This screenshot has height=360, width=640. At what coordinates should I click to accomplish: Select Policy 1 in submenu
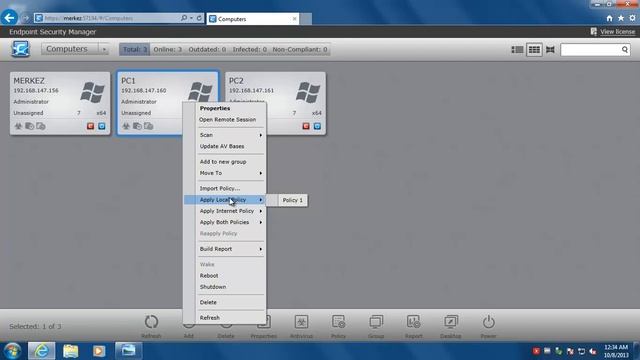click(x=293, y=200)
